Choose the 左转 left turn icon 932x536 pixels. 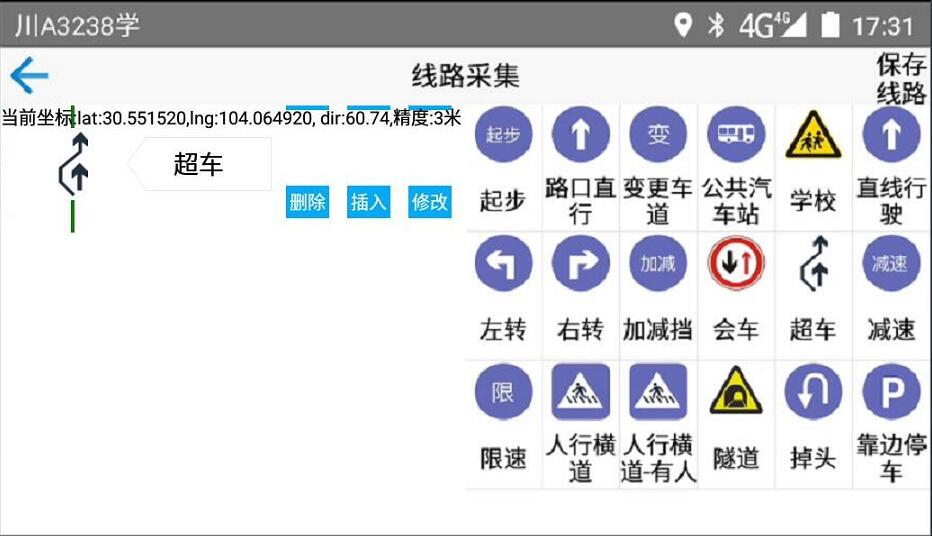[x=503, y=264]
